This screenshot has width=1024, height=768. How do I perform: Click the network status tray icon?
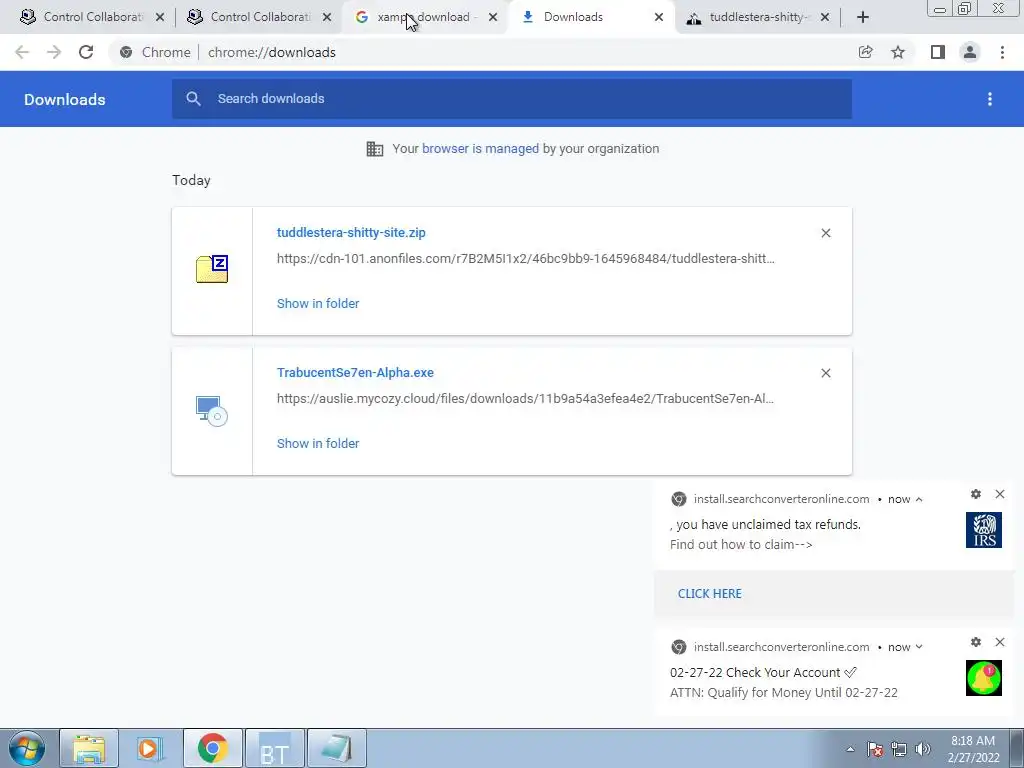(899, 749)
